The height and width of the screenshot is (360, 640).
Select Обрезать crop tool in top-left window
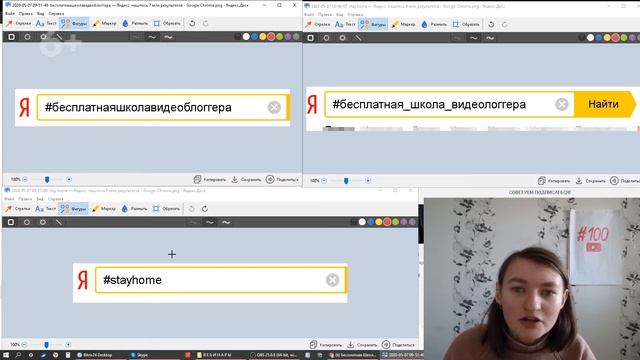(167, 24)
